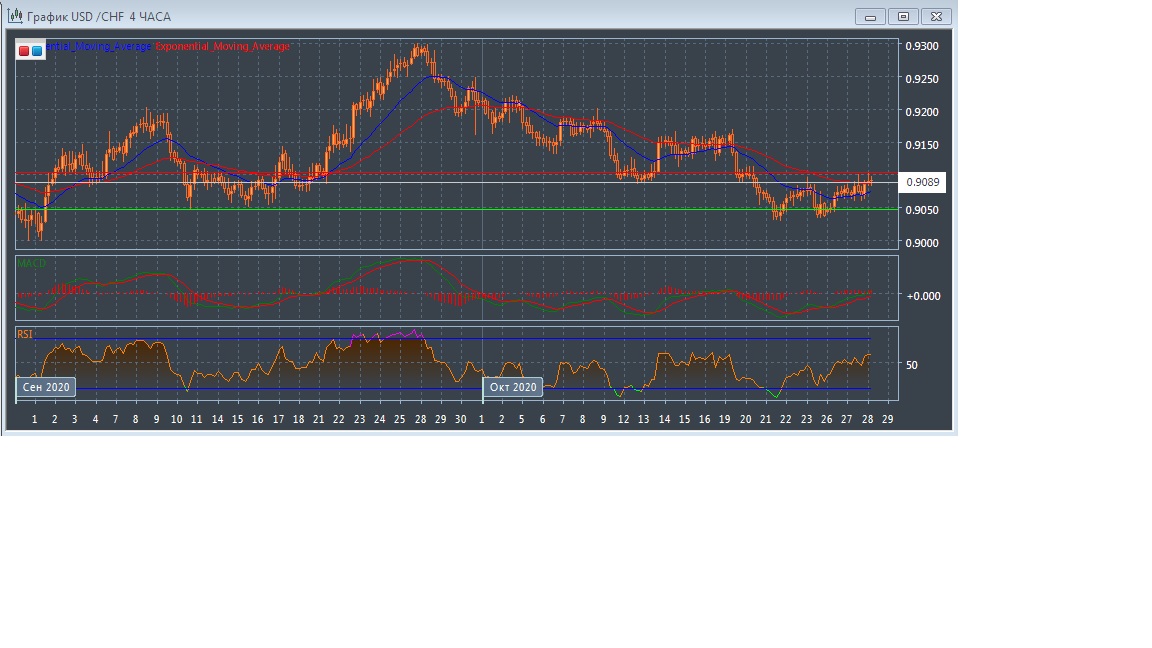Click the current price tag 0.9089
Image resolution: width=1152 pixels, height=648 pixels.
click(921, 183)
